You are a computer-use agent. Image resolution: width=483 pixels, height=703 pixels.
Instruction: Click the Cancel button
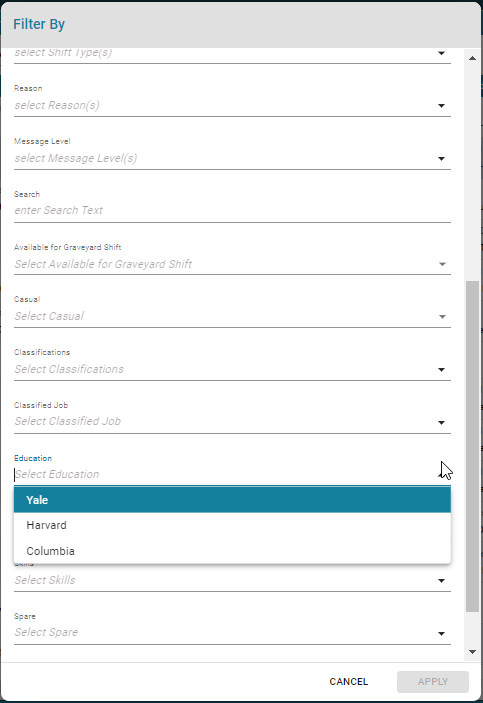coord(348,681)
